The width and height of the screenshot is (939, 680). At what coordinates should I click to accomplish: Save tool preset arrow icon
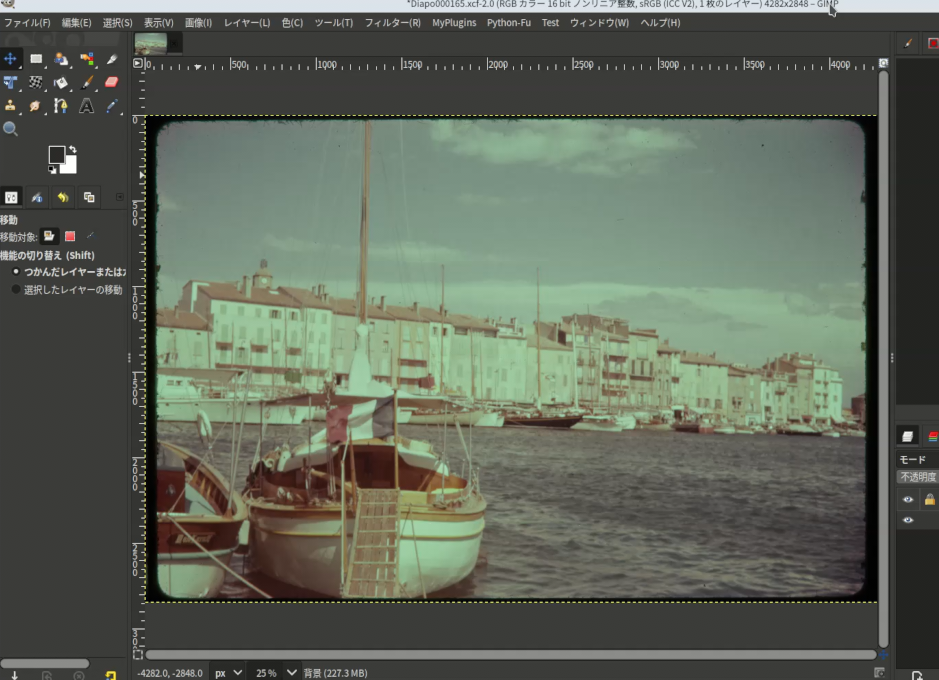14,675
